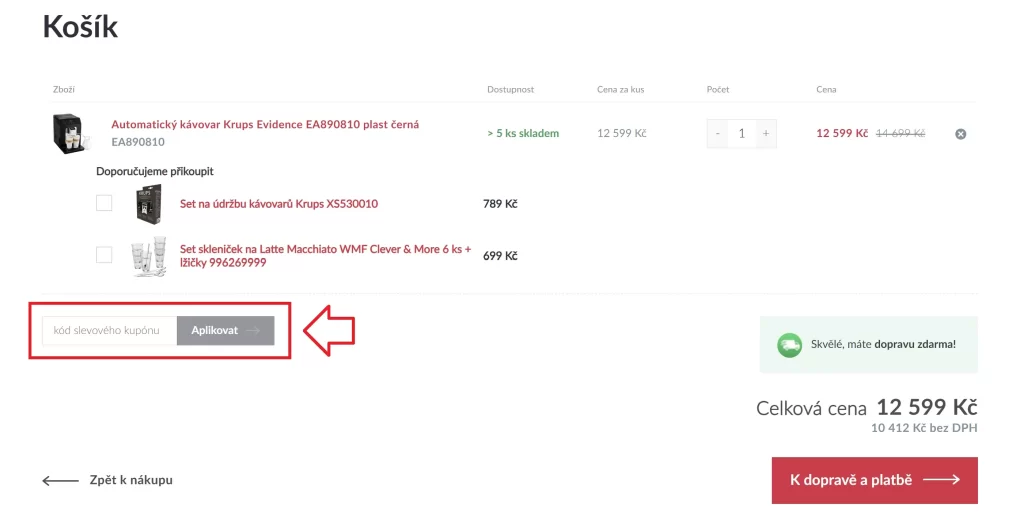The width and height of the screenshot is (1024, 516).
Task: Click the 'Cena za kus' column header
Action: tap(620, 89)
